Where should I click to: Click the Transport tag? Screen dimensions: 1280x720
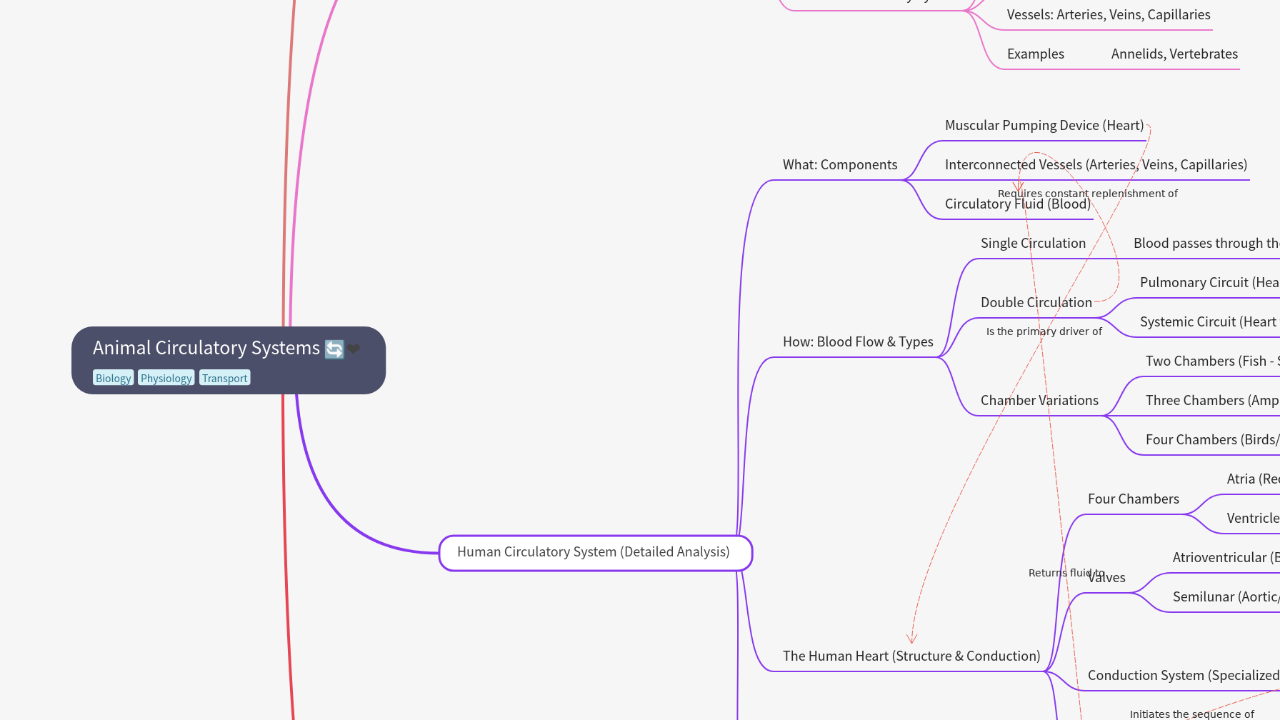(224, 378)
